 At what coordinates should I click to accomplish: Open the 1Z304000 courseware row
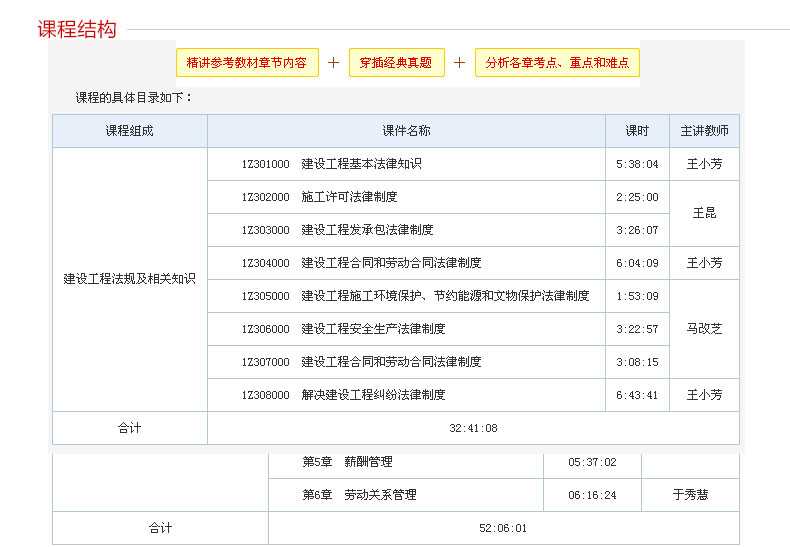click(x=391, y=263)
